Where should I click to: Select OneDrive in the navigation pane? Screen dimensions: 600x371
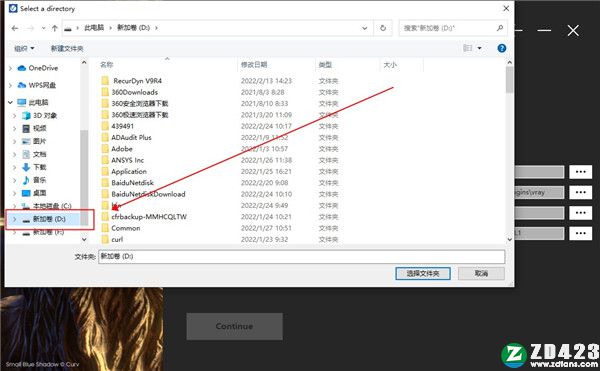[x=43, y=68]
